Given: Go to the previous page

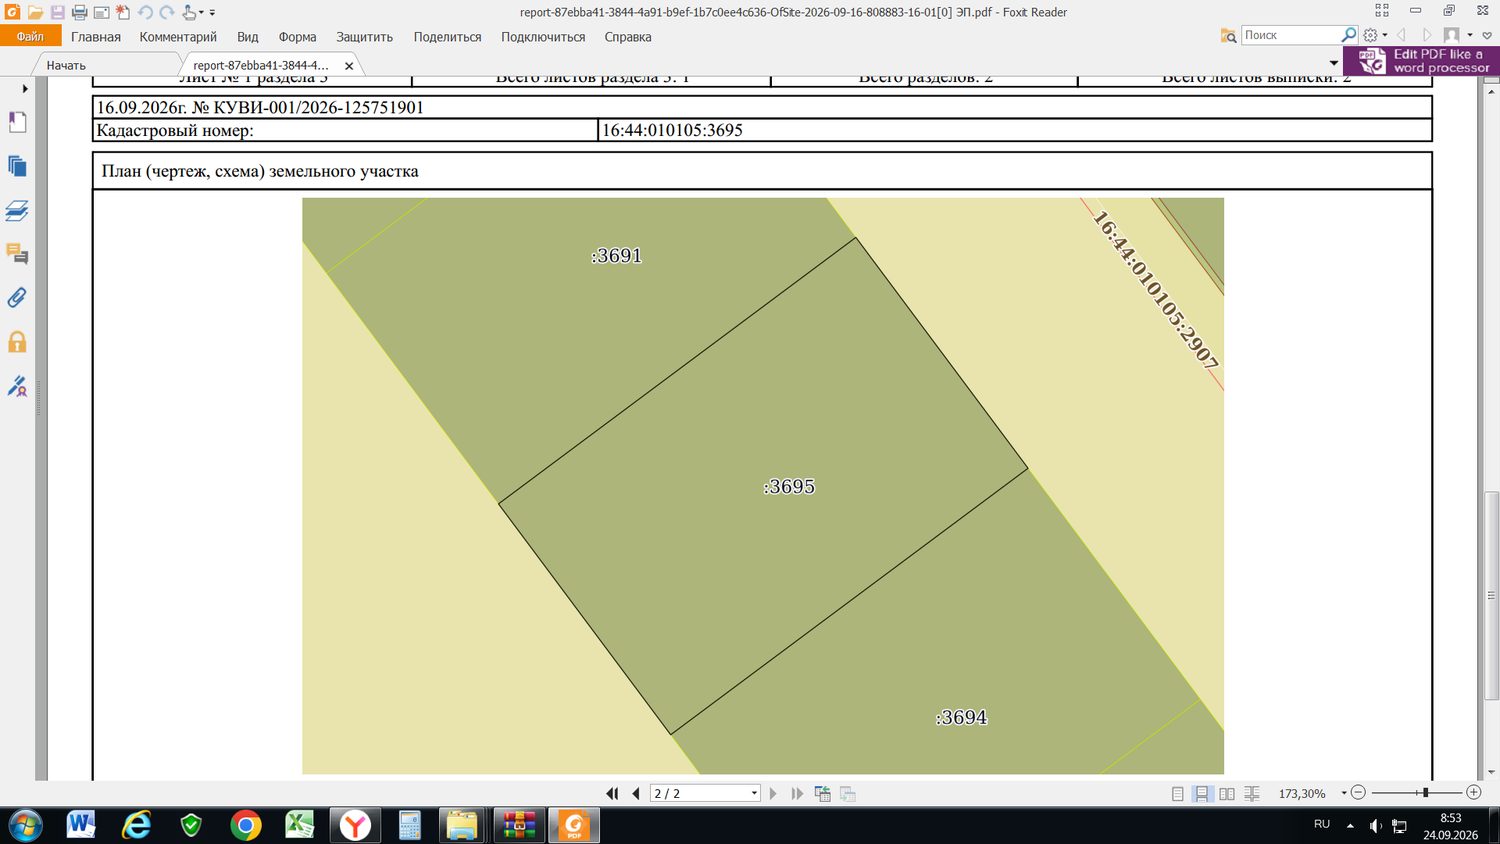Looking at the screenshot, I should tap(636, 793).
